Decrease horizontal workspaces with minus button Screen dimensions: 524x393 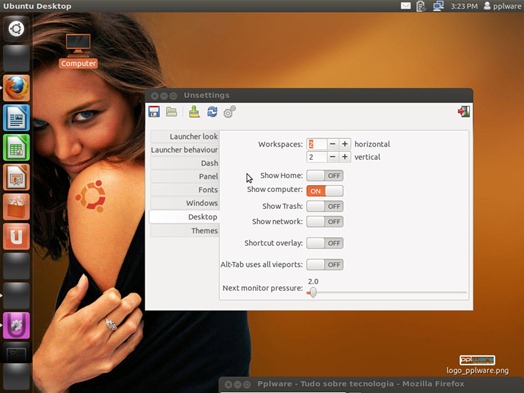tap(332, 144)
